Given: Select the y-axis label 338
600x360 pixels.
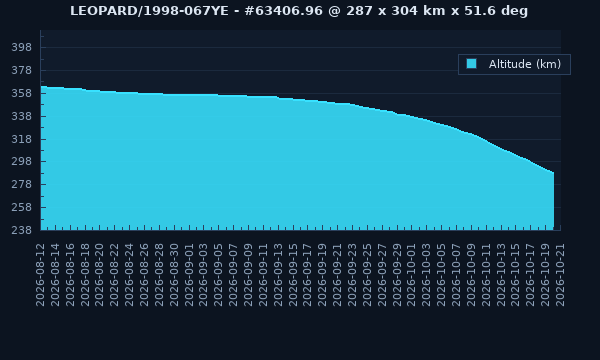Looking at the screenshot, I should click(x=21, y=116).
